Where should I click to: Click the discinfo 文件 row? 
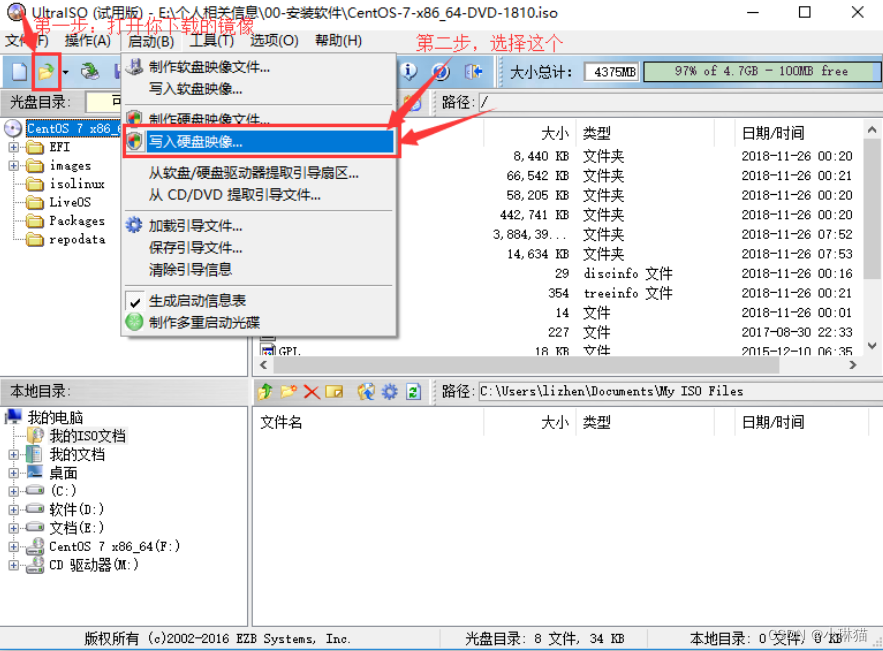(628, 274)
